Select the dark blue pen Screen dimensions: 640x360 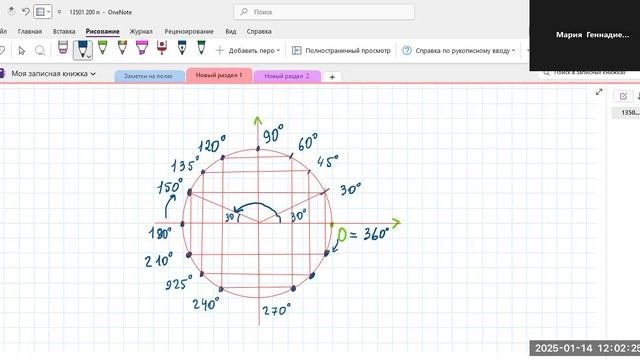pos(82,49)
